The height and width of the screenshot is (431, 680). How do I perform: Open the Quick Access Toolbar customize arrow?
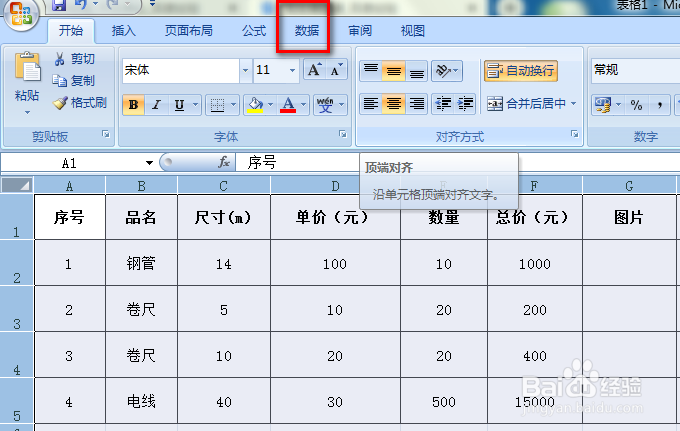(x=152, y=4)
